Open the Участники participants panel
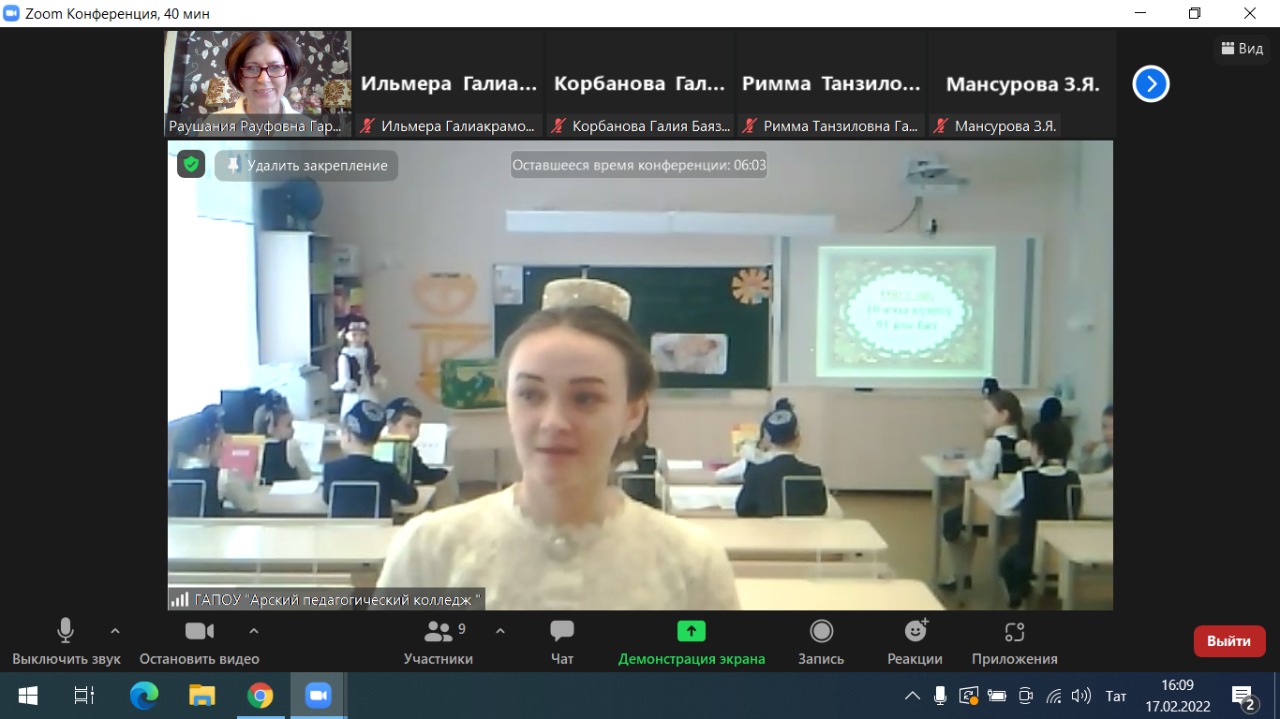The image size is (1280, 719). point(438,641)
